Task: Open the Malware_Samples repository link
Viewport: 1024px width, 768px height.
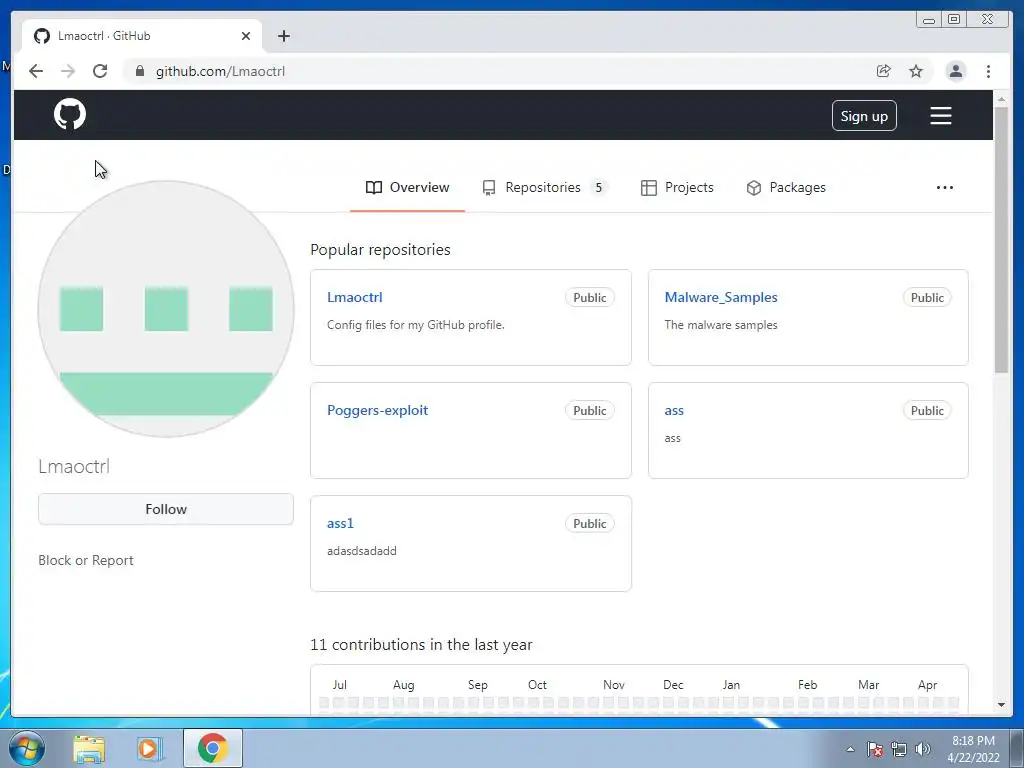Action: 721,297
